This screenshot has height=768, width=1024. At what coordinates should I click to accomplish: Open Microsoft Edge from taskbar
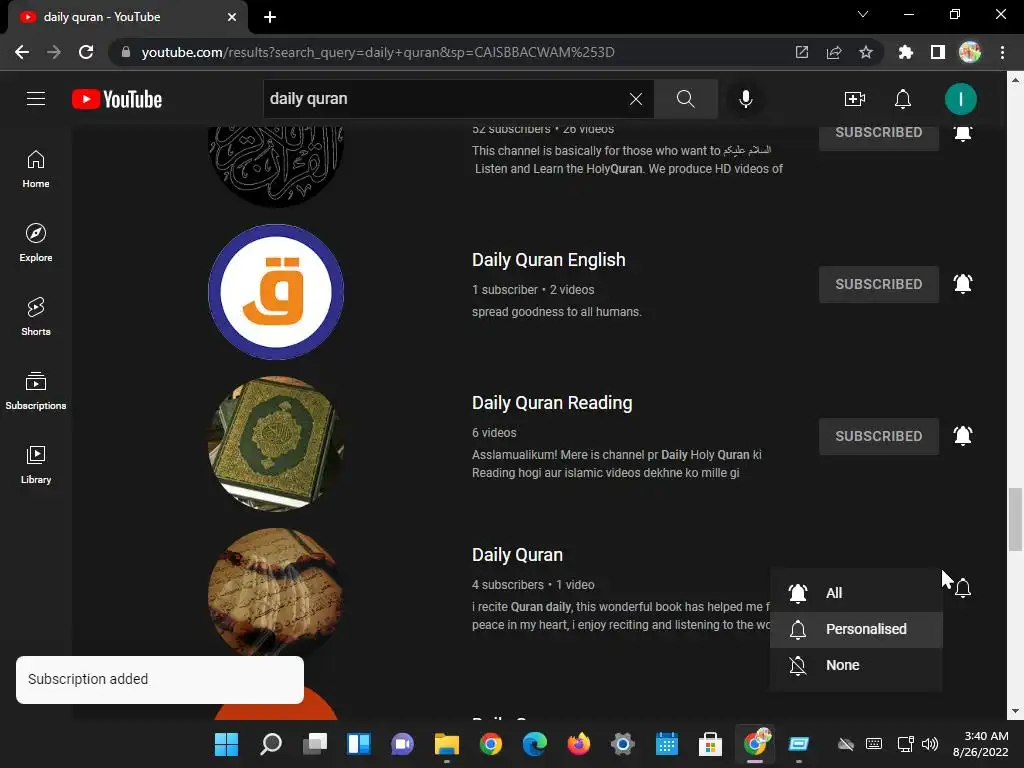(x=534, y=744)
